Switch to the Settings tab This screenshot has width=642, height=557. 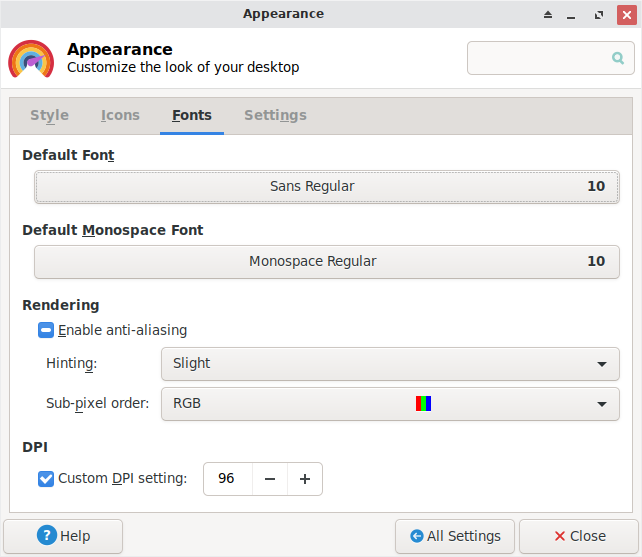pos(275,116)
